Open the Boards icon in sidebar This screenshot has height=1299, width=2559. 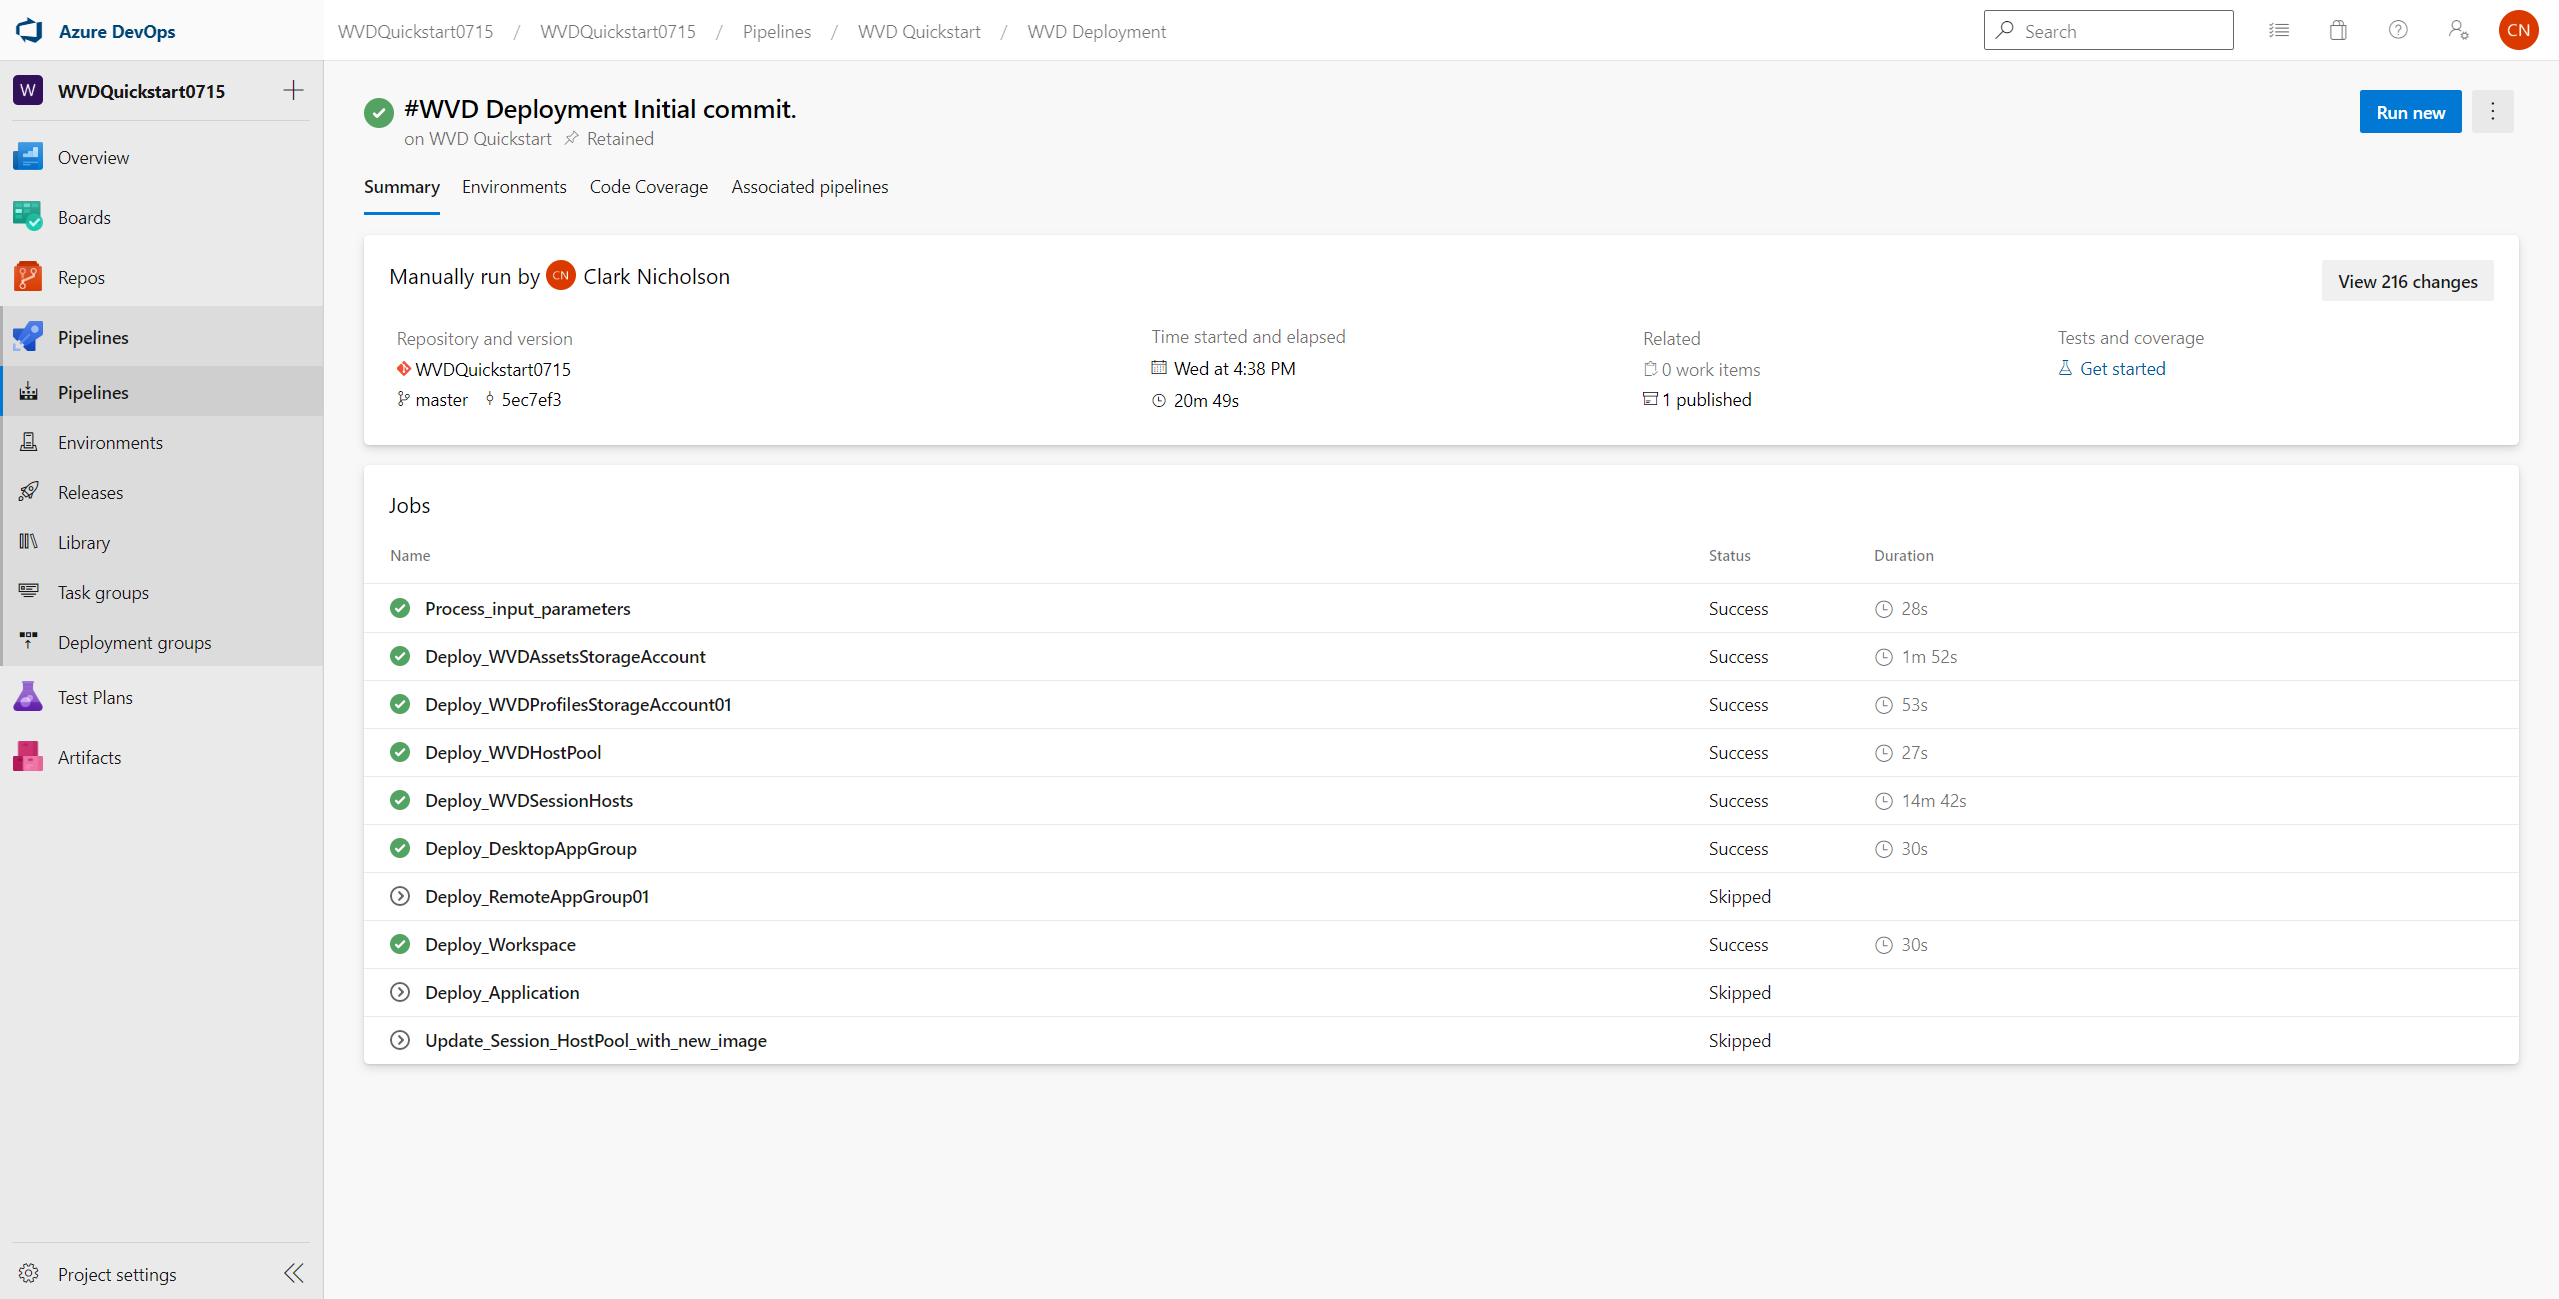click(x=28, y=217)
